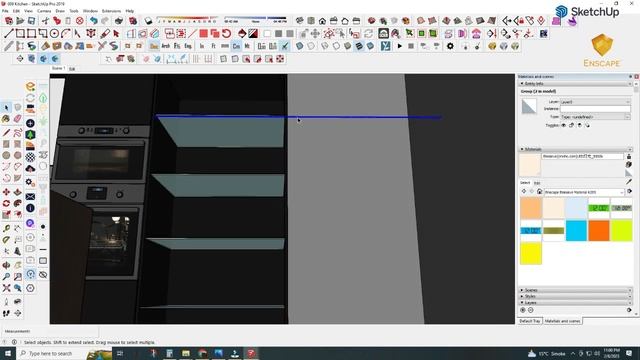Enable Dec decimal units format
The height and width of the screenshot is (360, 640).
[x=154, y=46]
